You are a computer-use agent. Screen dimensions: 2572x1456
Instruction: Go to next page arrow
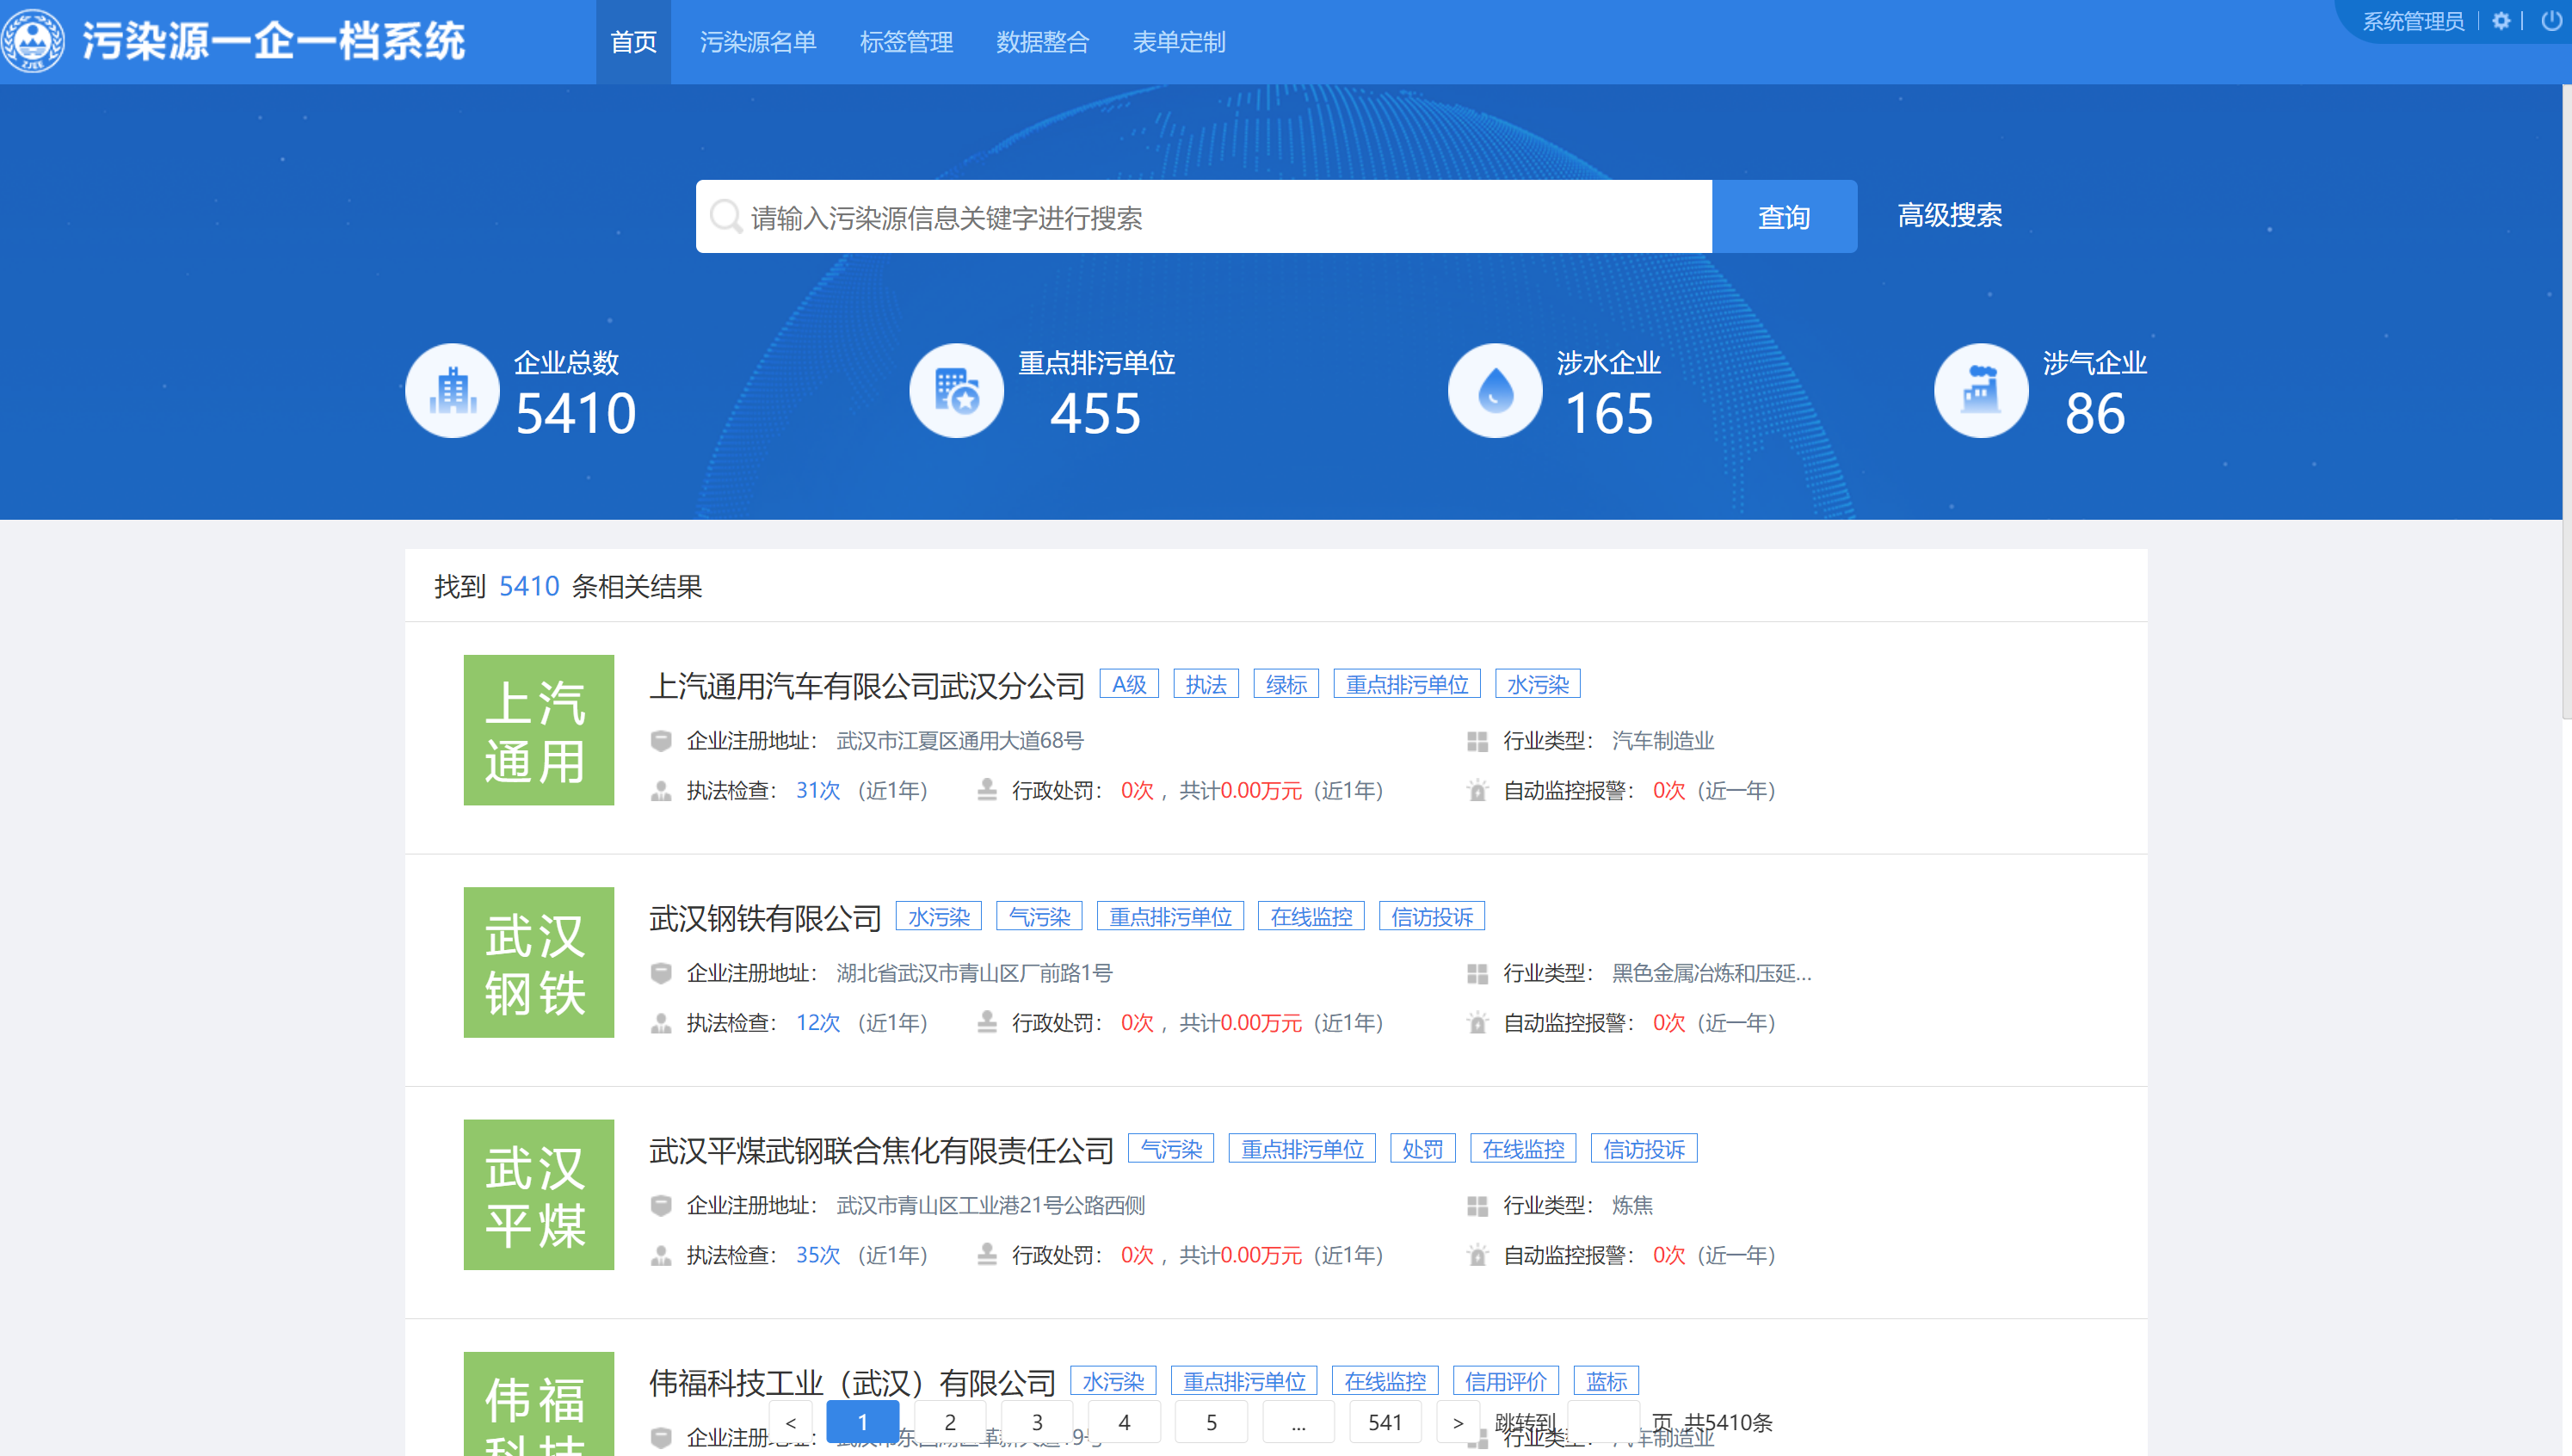(1457, 1422)
